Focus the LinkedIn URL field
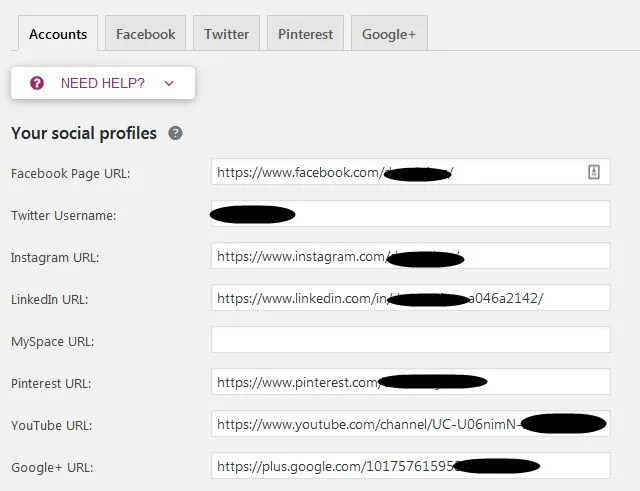 pos(411,298)
